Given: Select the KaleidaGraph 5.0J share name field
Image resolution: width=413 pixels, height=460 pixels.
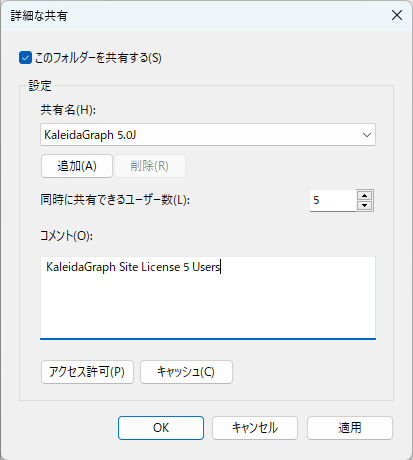Looking at the screenshot, I should [x=208, y=135].
